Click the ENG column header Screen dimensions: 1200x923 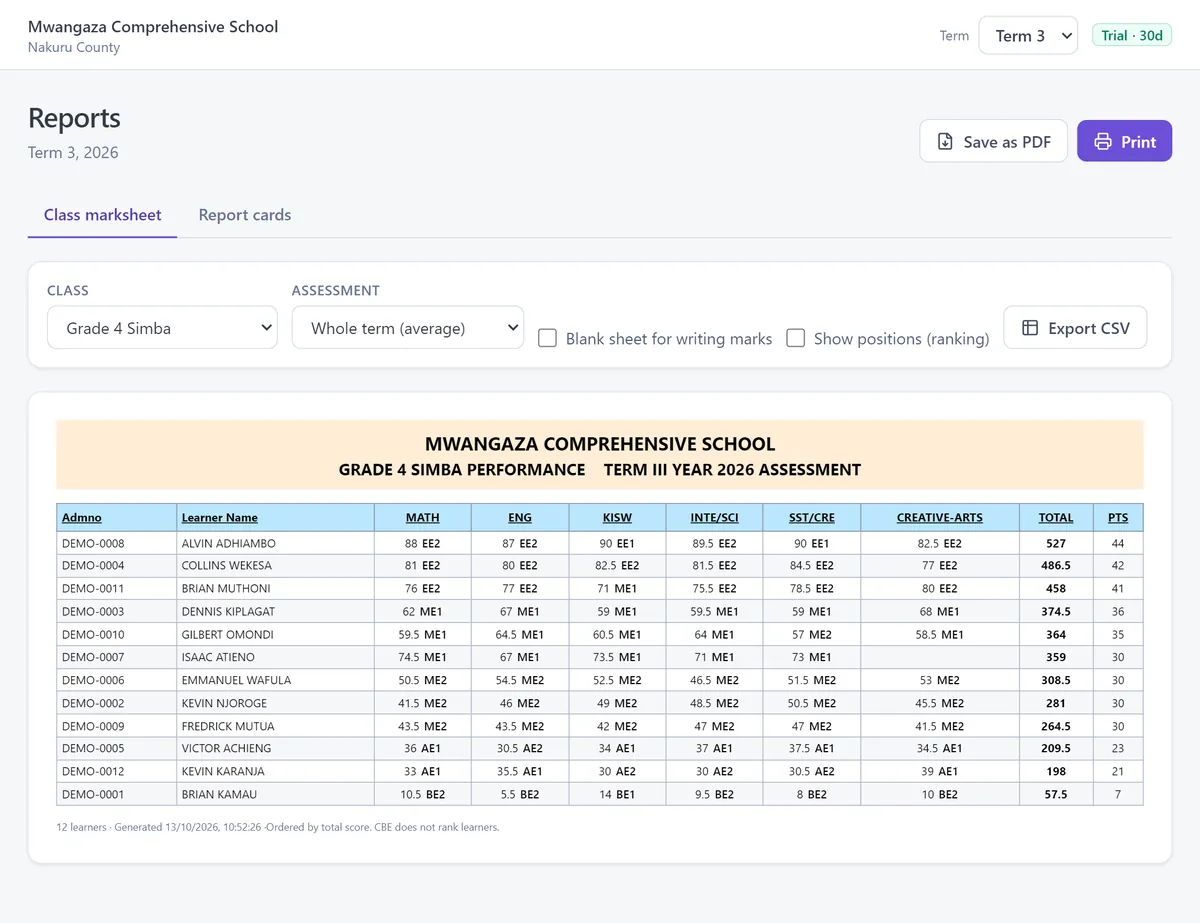coord(520,518)
